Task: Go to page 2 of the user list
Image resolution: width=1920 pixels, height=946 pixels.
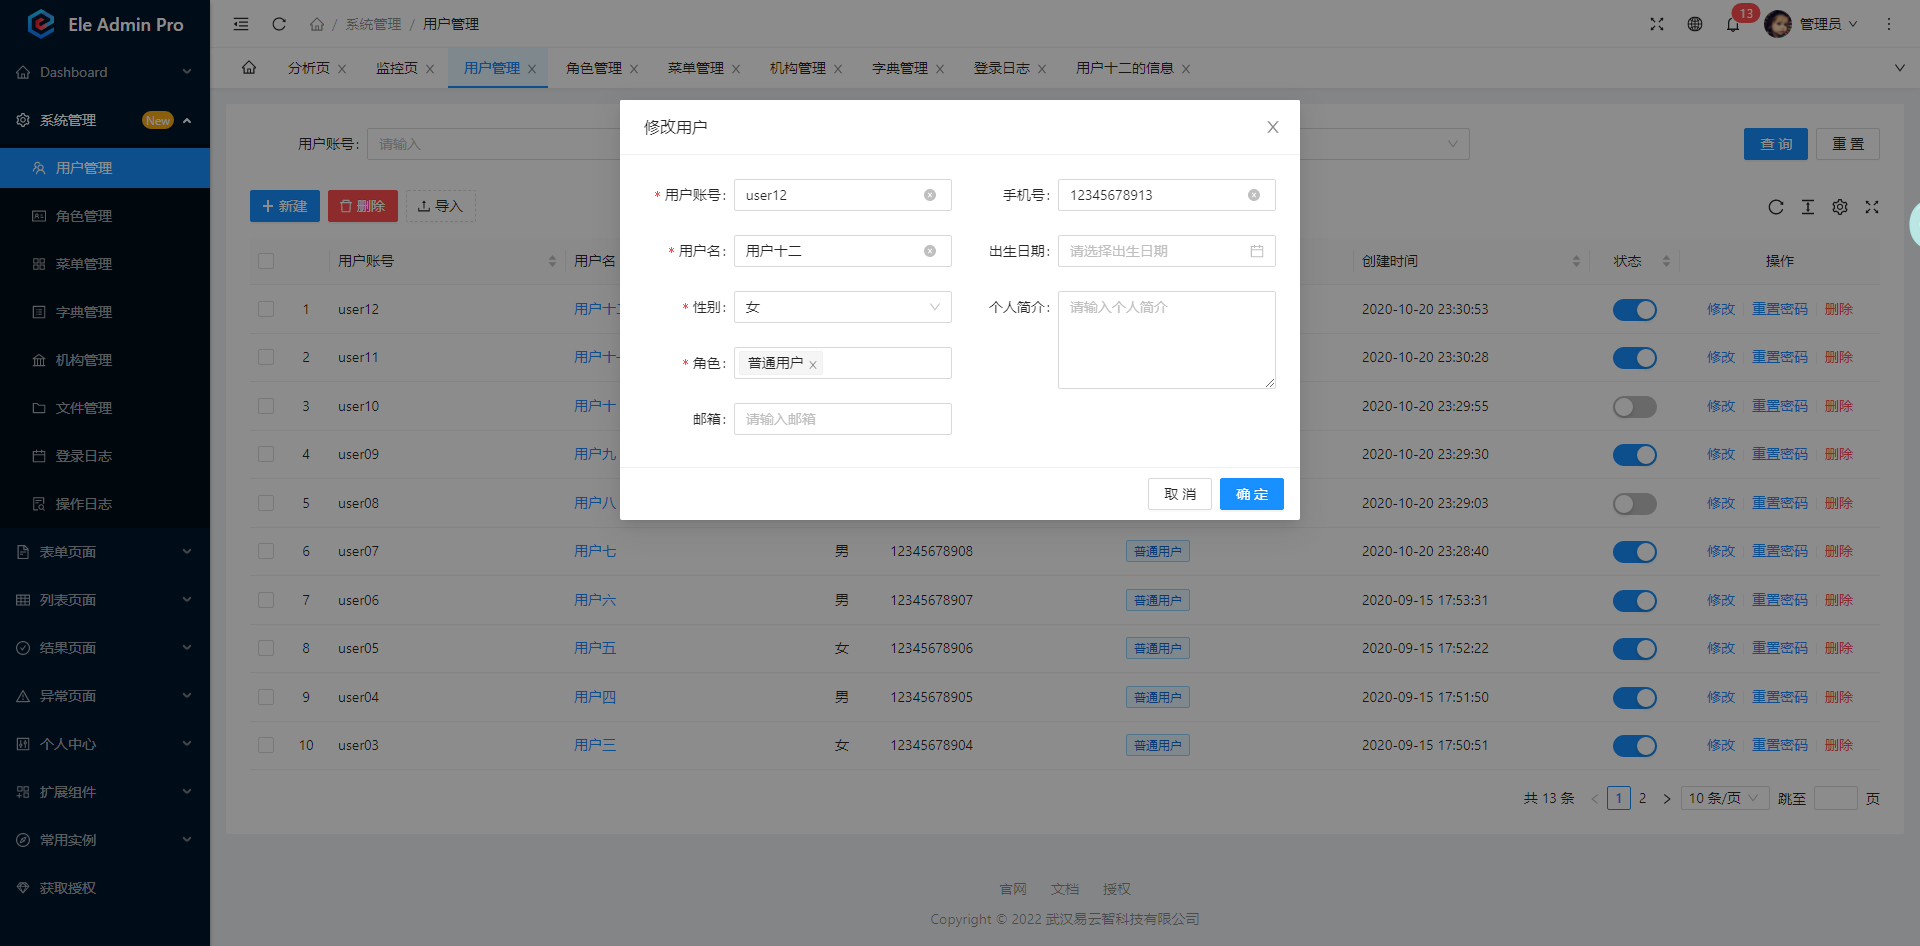Action: point(1643,798)
